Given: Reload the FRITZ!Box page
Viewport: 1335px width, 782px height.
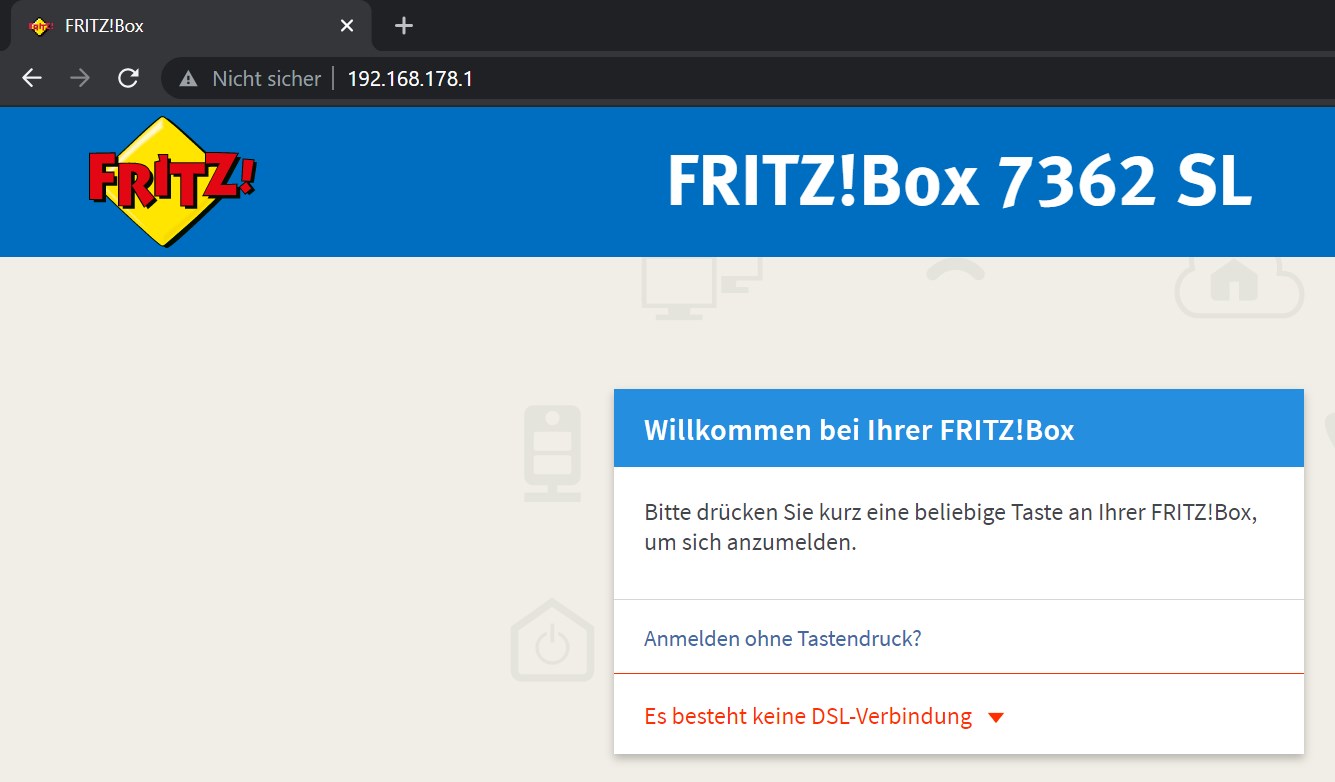Looking at the screenshot, I should click(128, 78).
